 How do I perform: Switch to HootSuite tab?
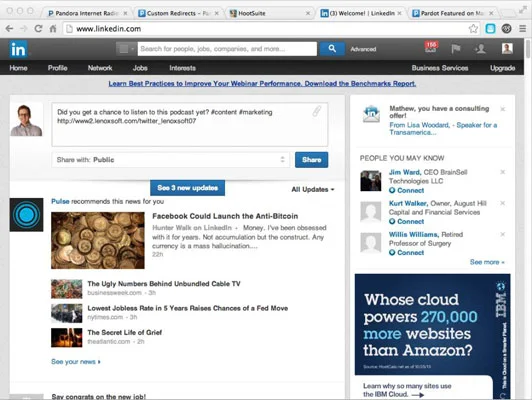pyautogui.click(x=270, y=13)
